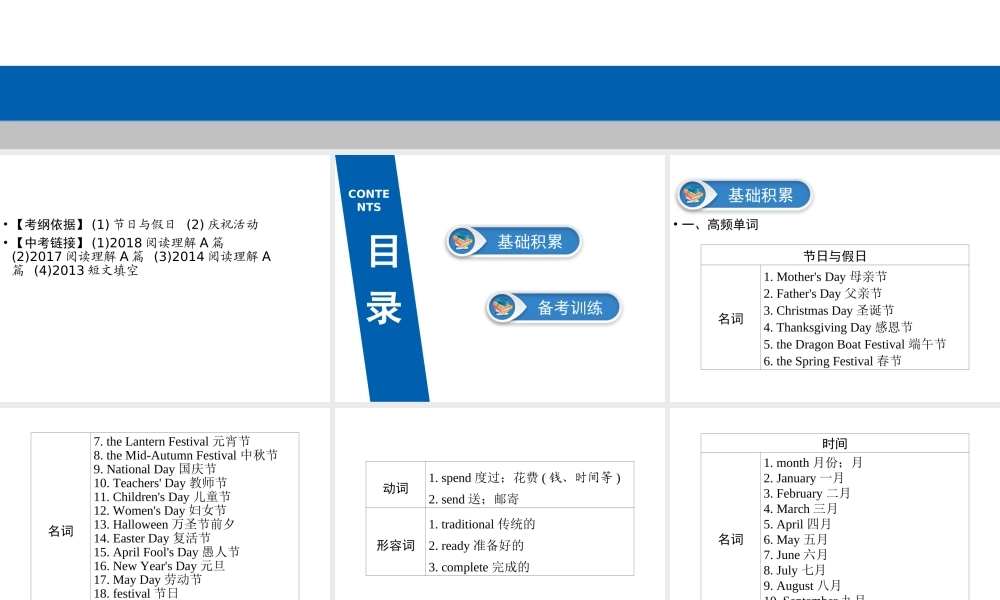Click the April Fool's Day 愚人节 row
1000x600 pixels.
166,552
